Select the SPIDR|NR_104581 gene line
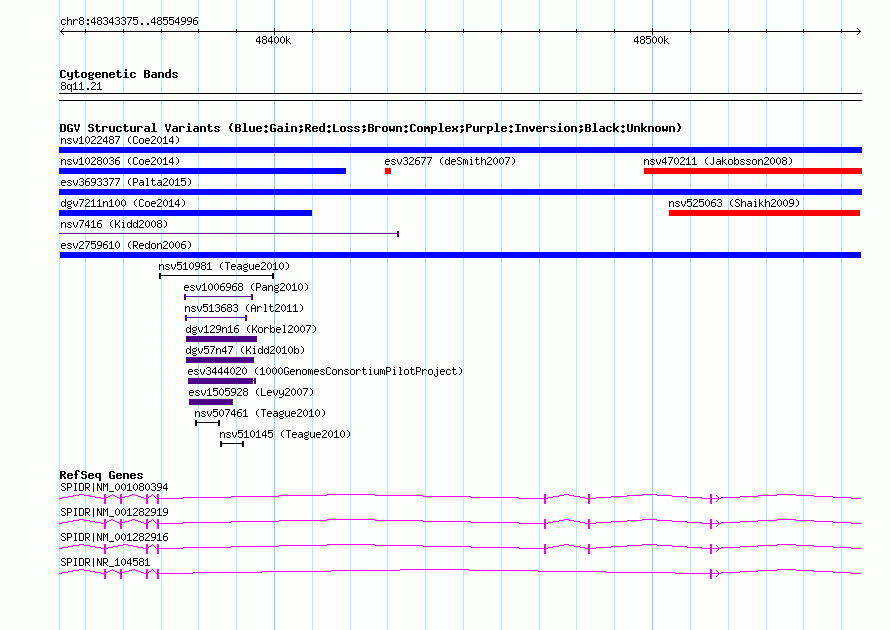 460,573
